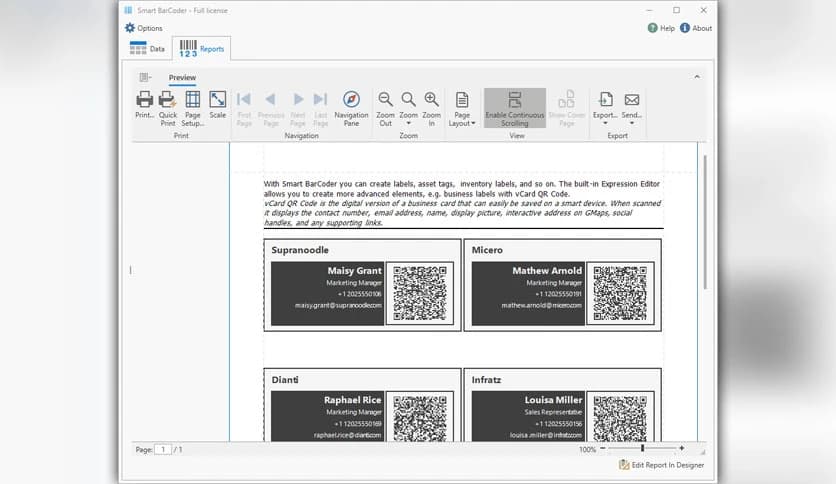Click the Supranoodle label heading
Image resolution: width=836 pixels, height=484 pixels.
coord(300,250)
